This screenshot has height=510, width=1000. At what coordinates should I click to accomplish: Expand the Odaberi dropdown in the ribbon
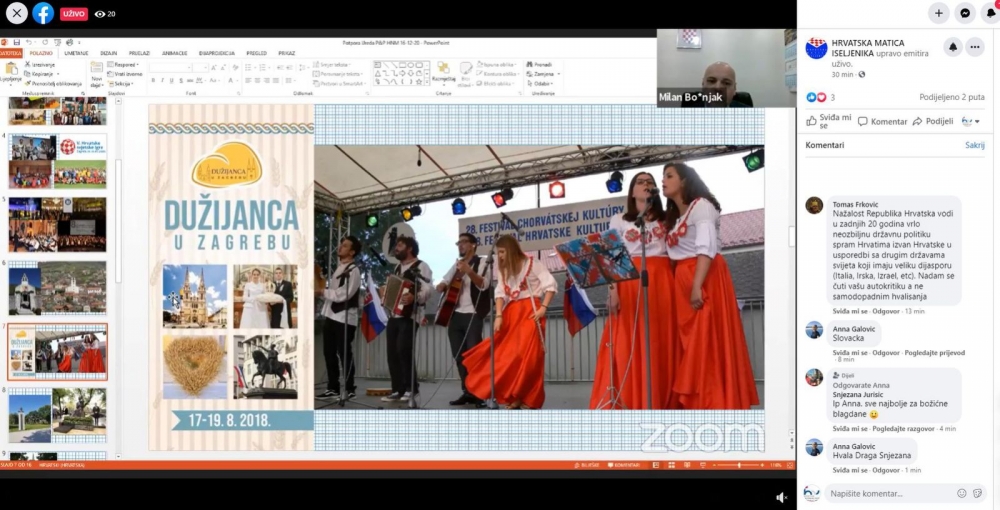[543, 84]
